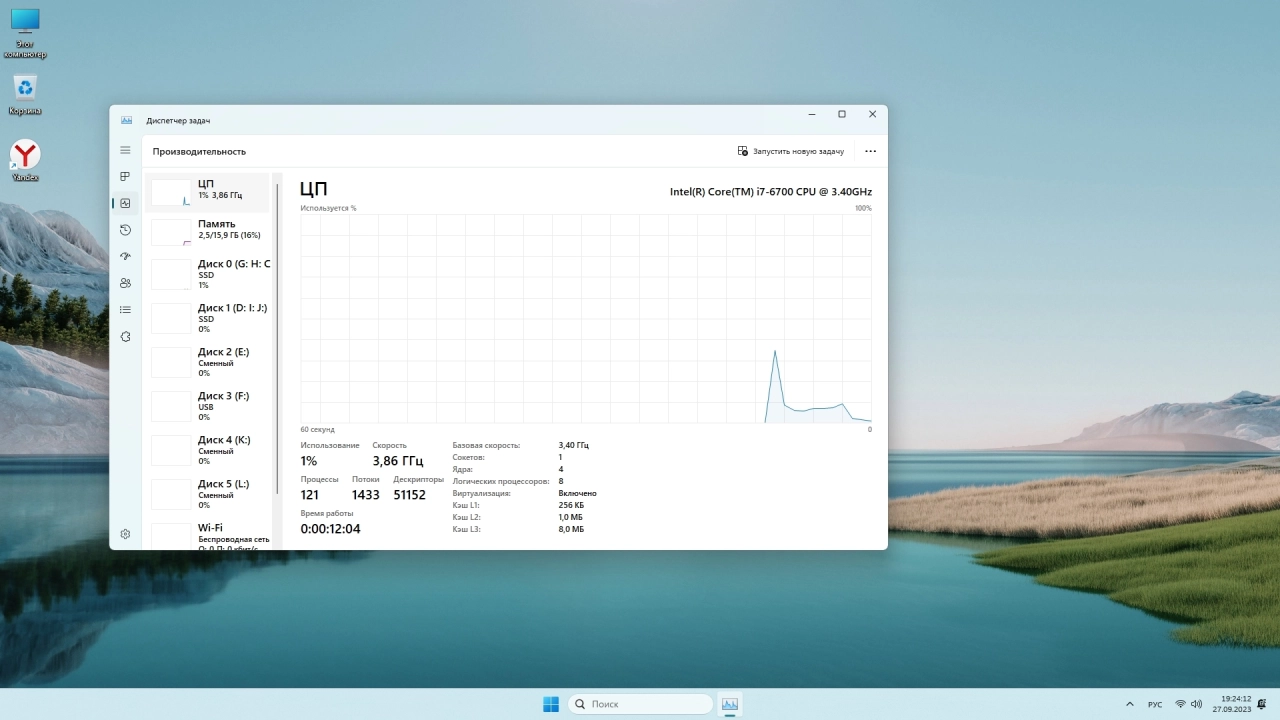The height and width of the screenshot is (720, 1280).
Task: Click the Кэш L3 value 8,0 МБ
Action: tap(571, 529)
